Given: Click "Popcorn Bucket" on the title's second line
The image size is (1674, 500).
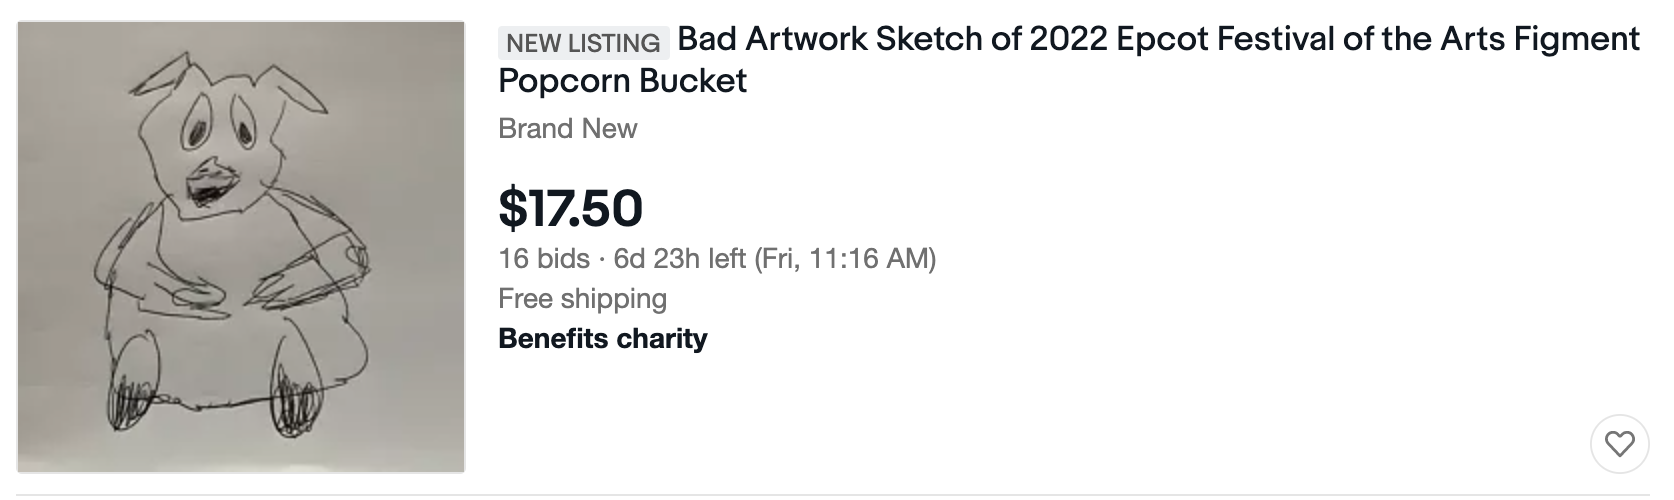Looking at the screenshot, I should tap(622, 80).
